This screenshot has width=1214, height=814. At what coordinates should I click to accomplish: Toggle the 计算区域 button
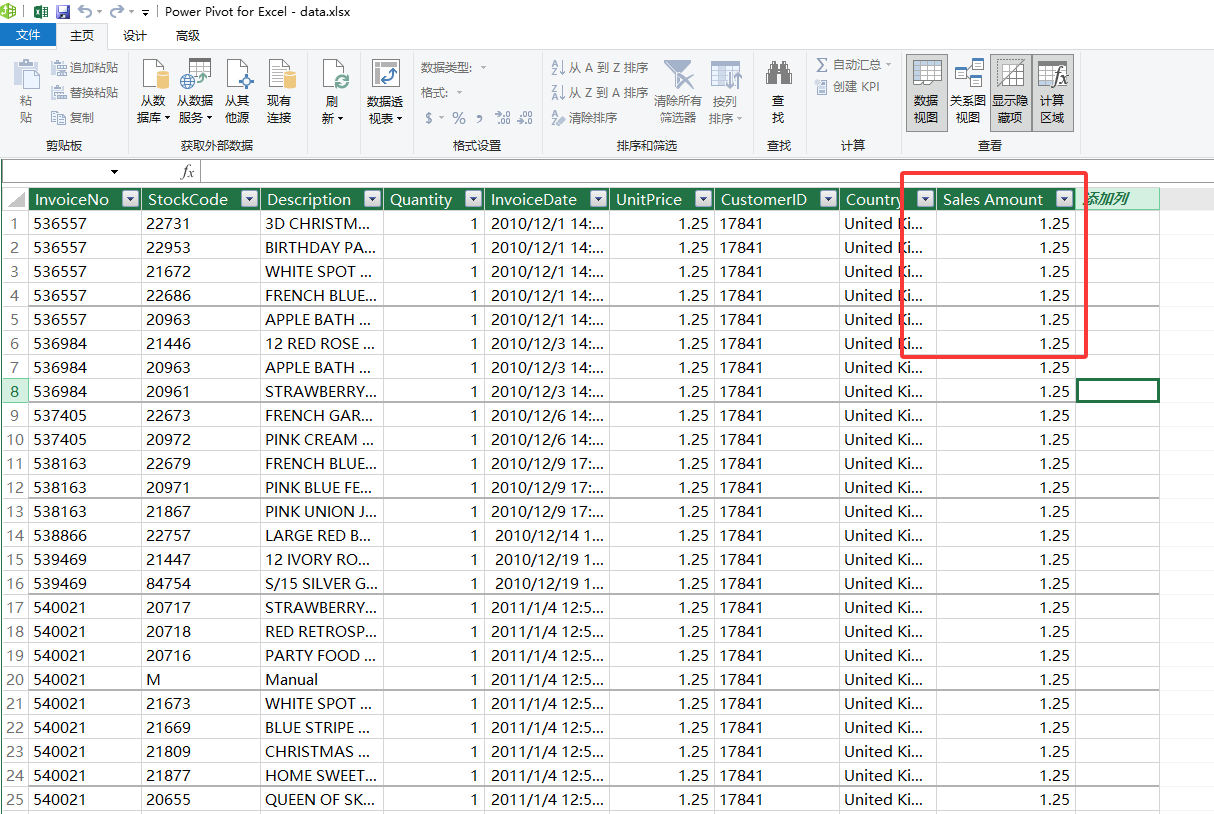(x=1052, y=91)
